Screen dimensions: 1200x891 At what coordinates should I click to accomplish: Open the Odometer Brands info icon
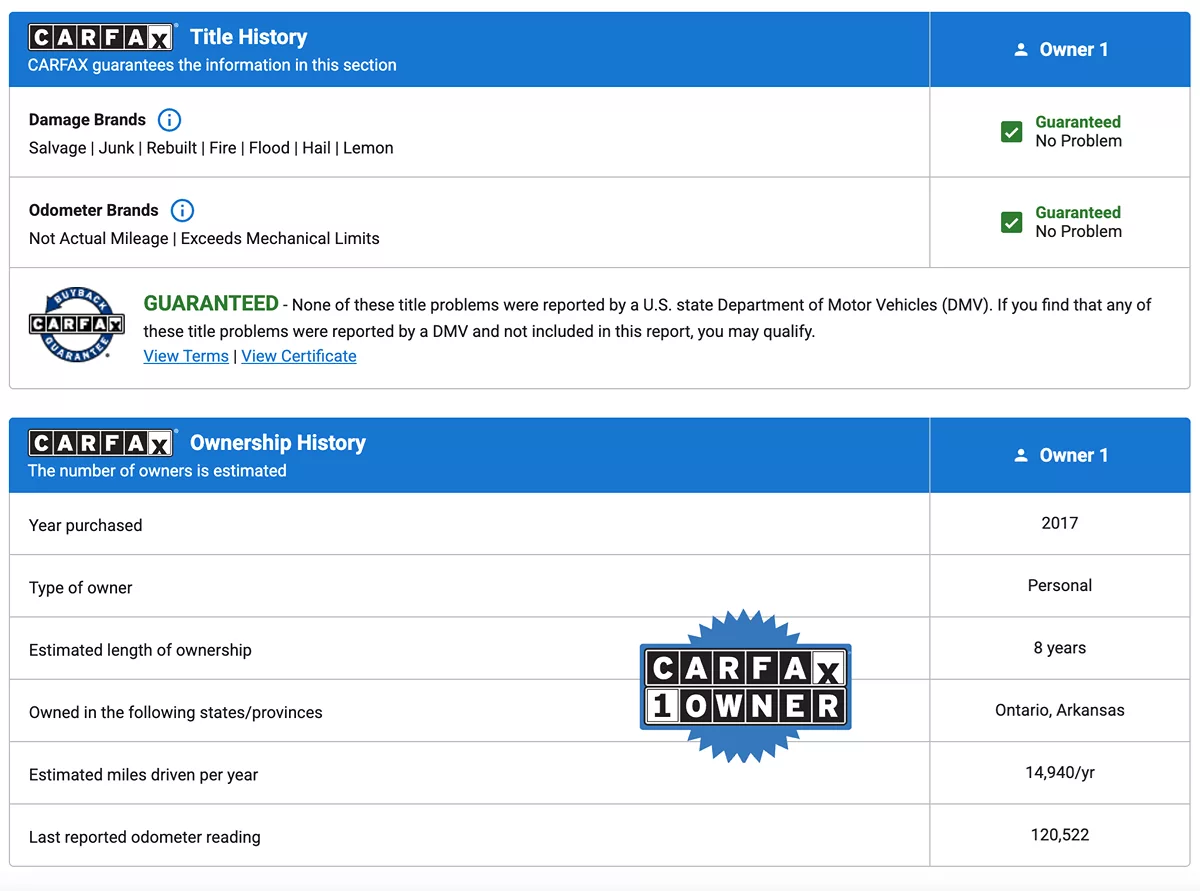(182, 210)
